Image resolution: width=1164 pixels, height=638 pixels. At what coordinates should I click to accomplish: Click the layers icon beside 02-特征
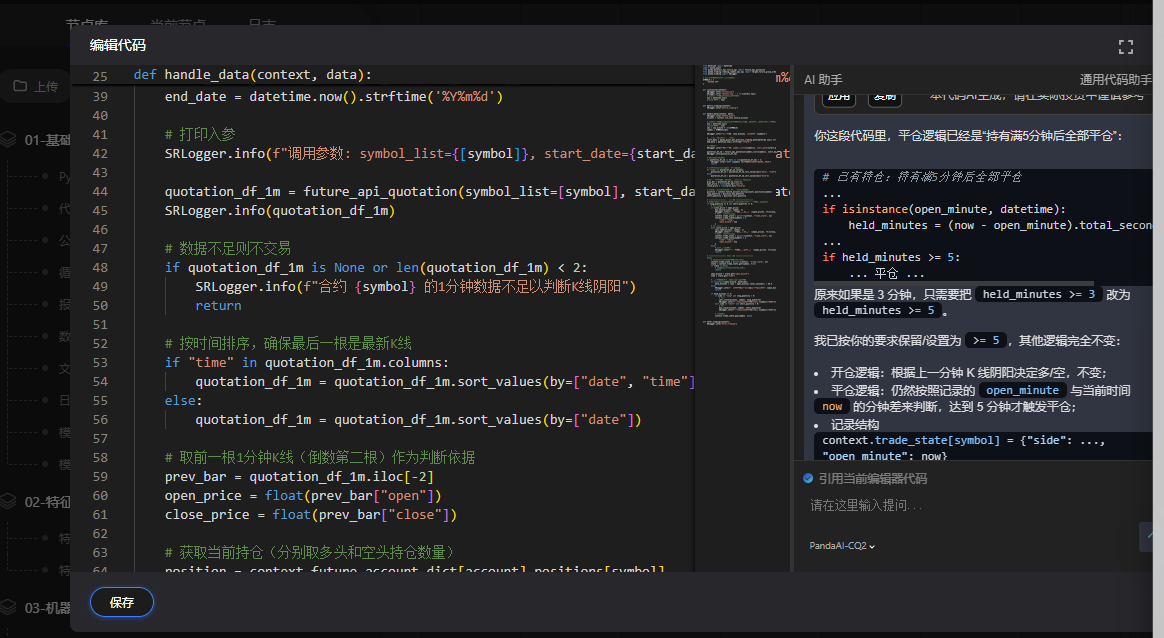[x=8, y=501]
